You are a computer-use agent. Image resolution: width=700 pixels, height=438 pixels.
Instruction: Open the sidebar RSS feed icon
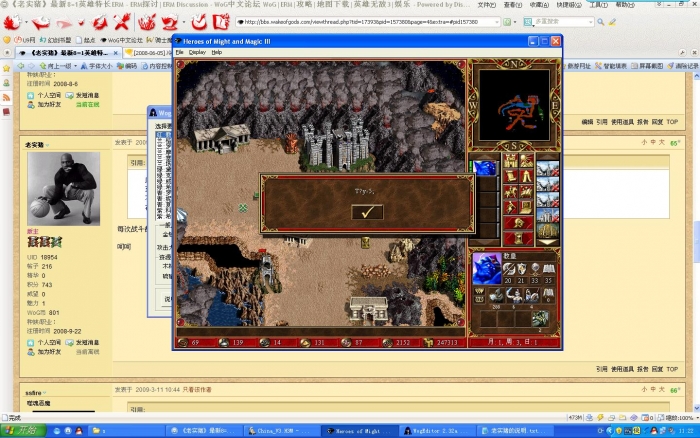coord(6,97)
